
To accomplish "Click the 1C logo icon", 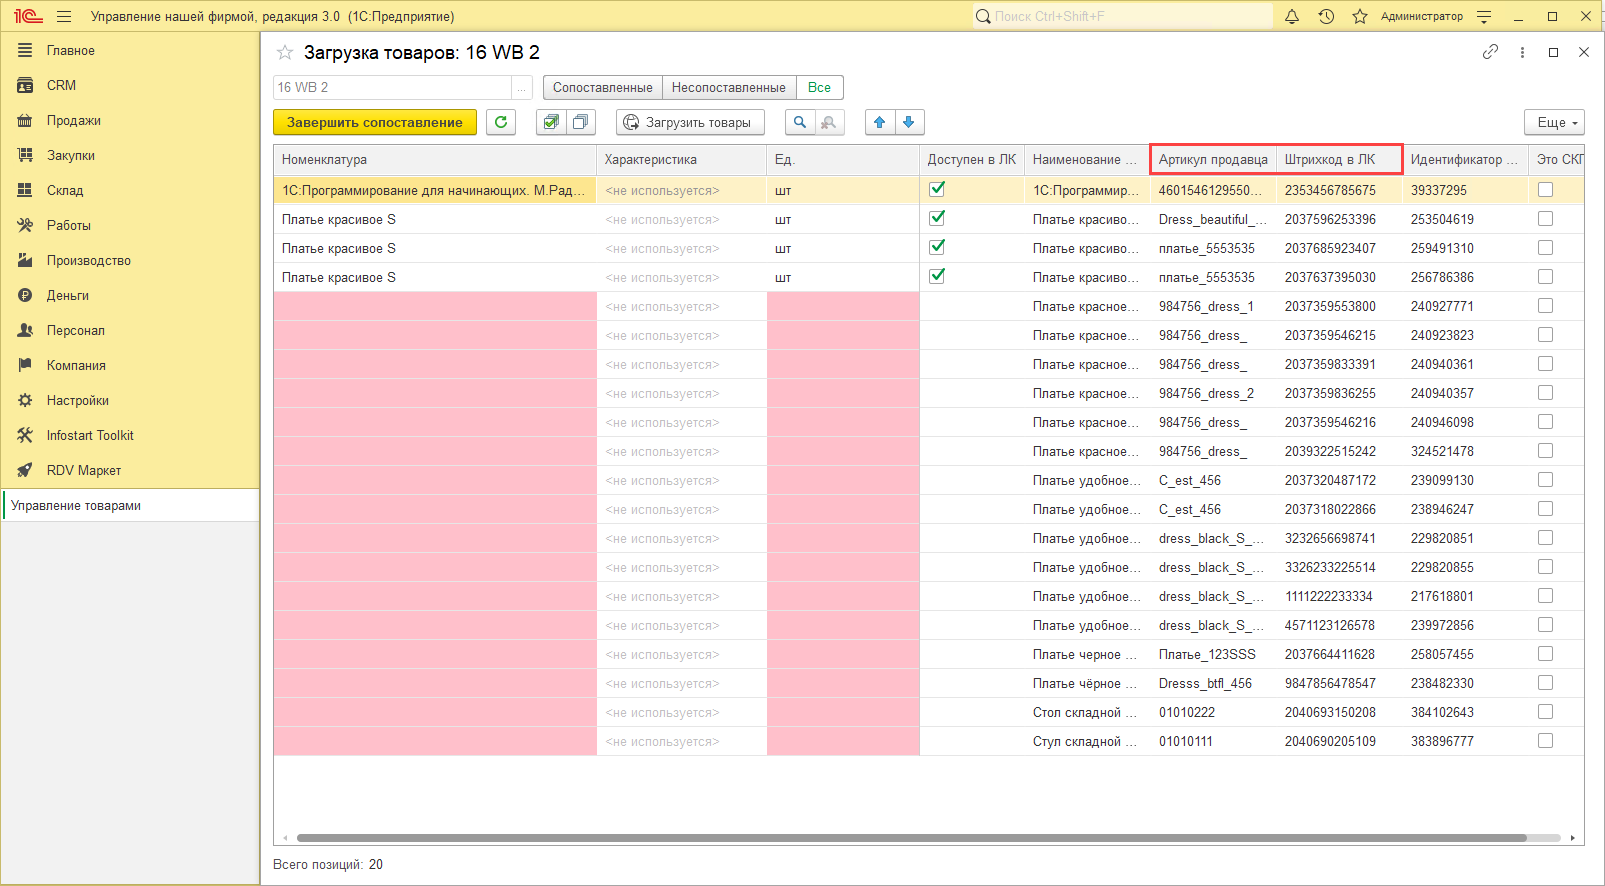I will pyautogui.click(x=28, y=16).
